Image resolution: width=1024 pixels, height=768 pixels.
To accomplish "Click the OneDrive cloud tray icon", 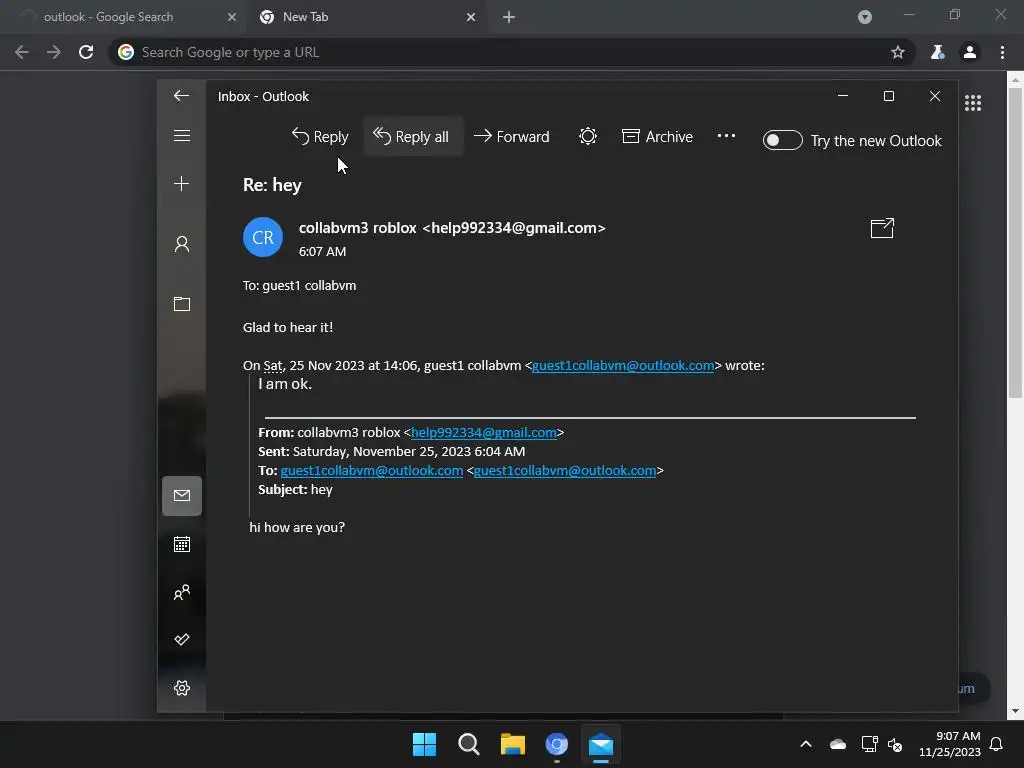I will click(838, 744).
